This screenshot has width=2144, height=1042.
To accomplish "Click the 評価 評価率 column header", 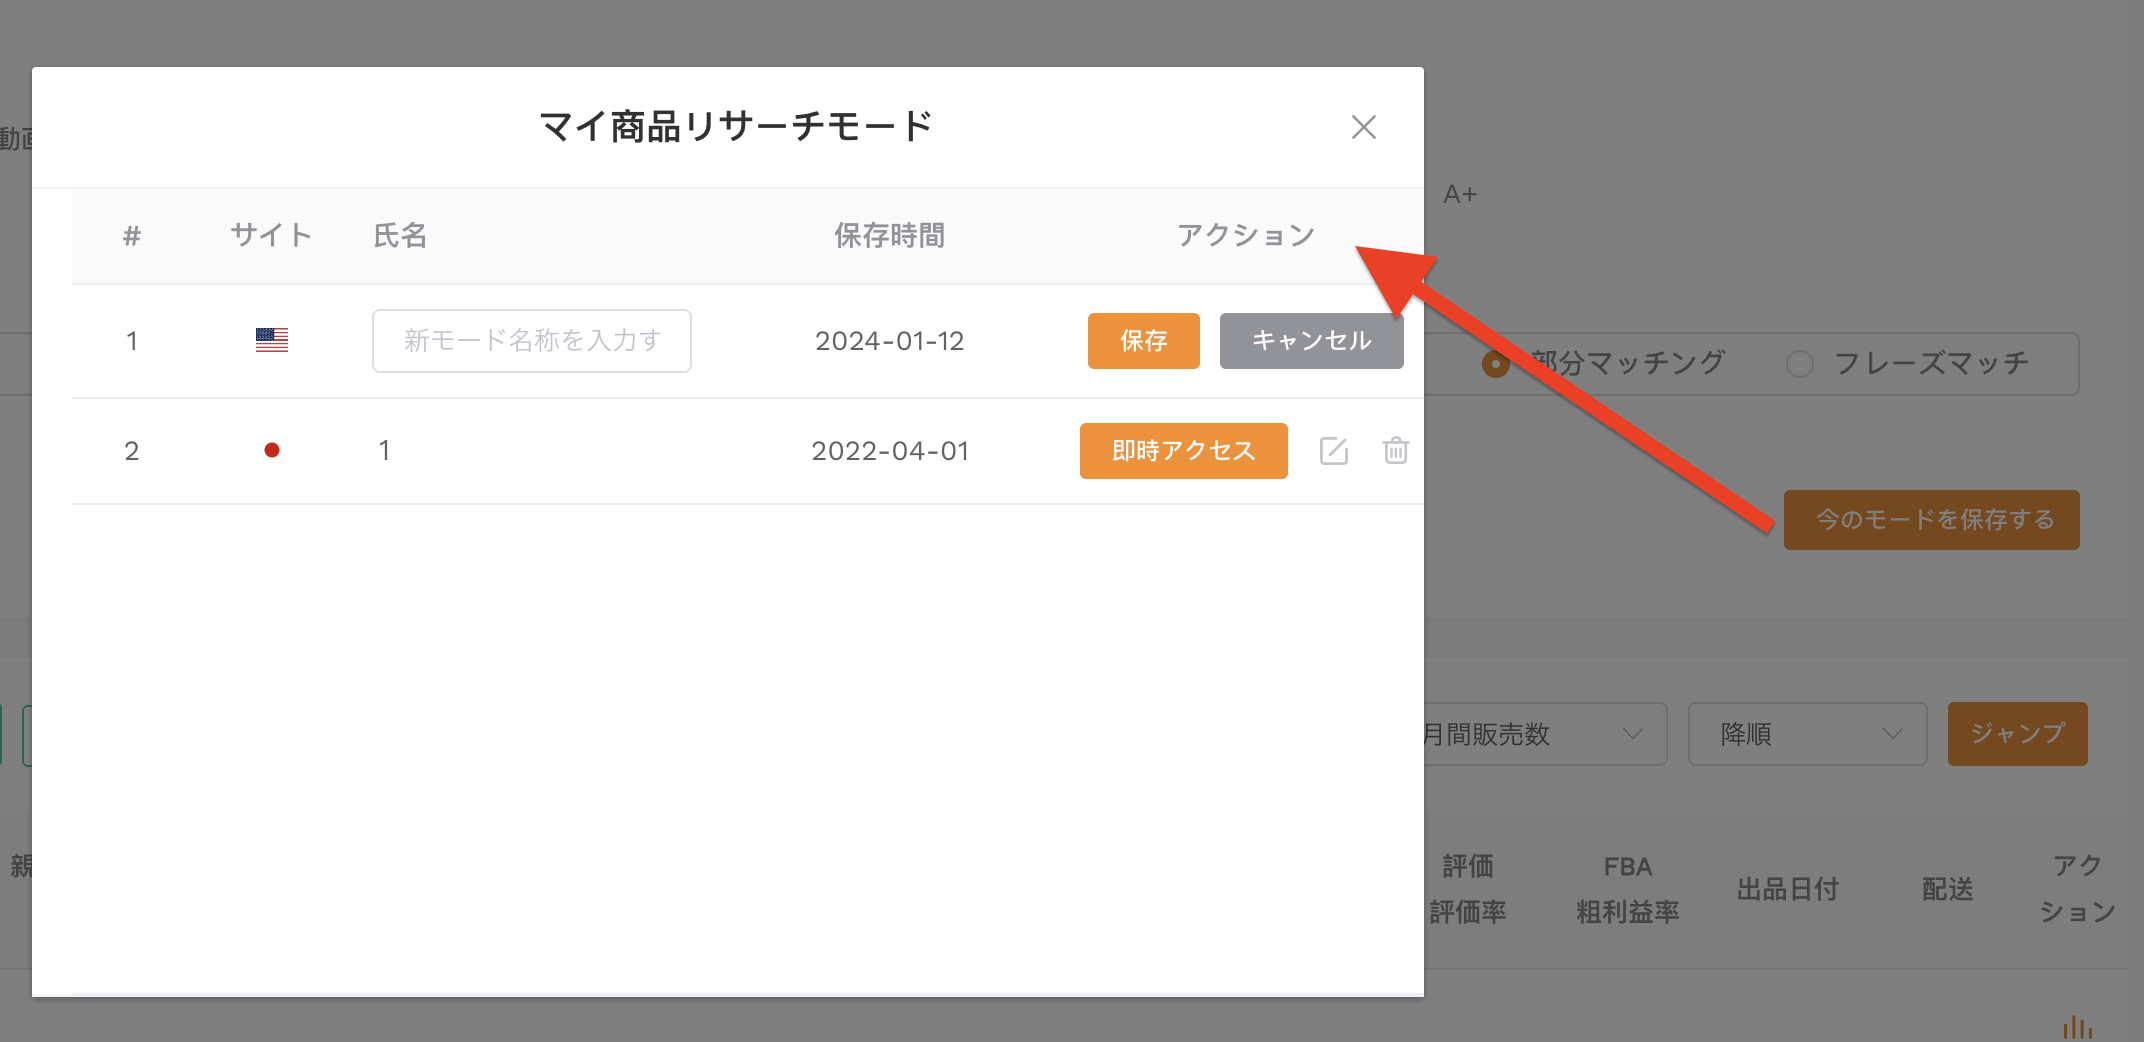I will point(1467,889).
